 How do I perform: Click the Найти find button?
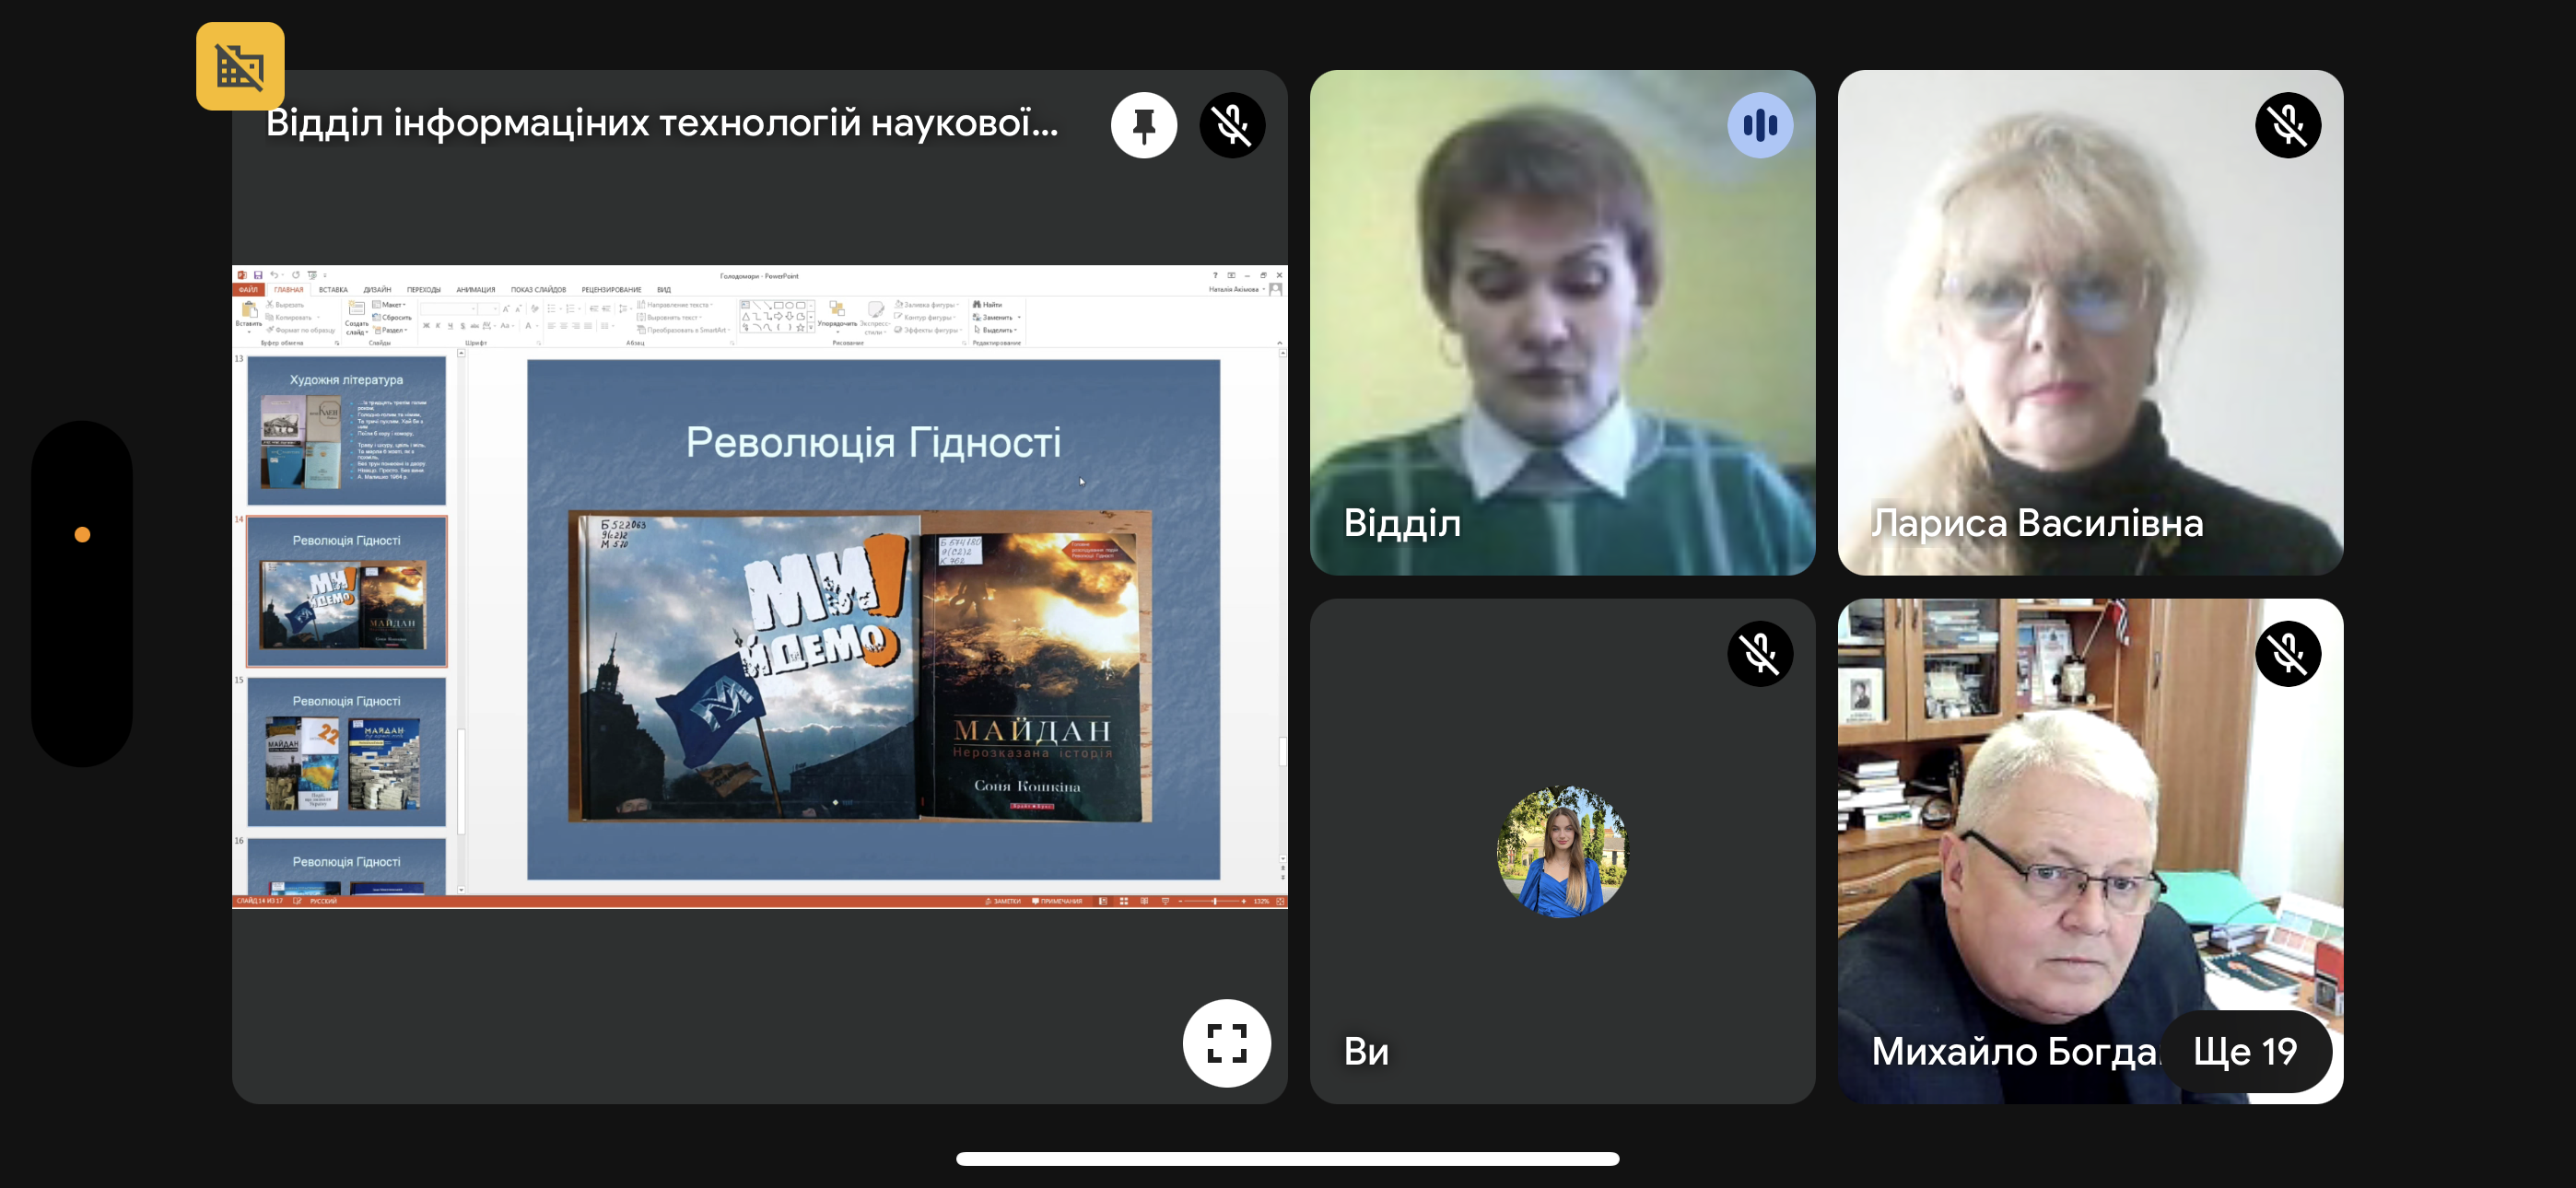coord(988,305)
